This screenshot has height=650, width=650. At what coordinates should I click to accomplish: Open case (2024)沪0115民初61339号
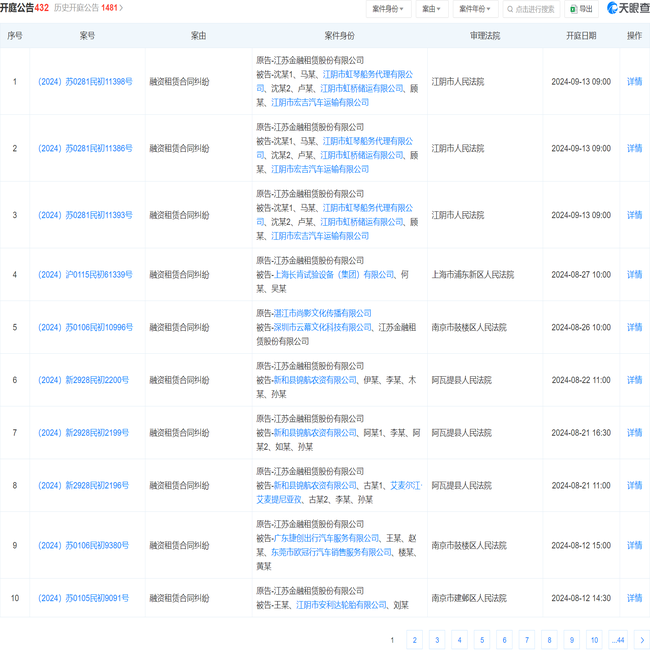click(x=85, y=274)
